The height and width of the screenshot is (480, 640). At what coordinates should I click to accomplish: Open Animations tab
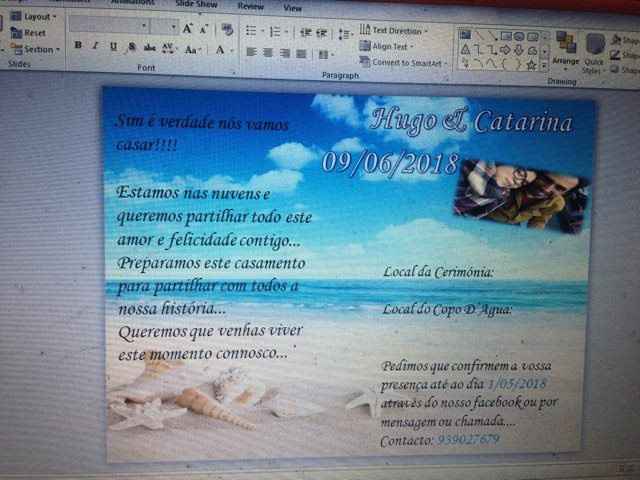point(133,2)
